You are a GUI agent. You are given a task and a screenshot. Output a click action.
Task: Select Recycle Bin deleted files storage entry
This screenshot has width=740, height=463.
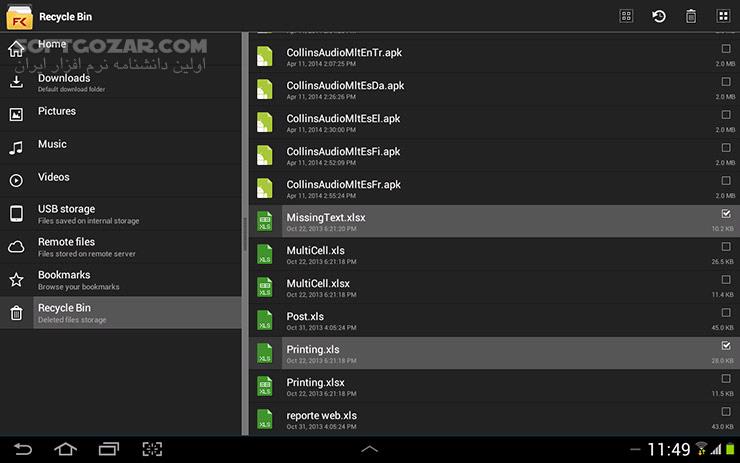(x=121, y=312)
